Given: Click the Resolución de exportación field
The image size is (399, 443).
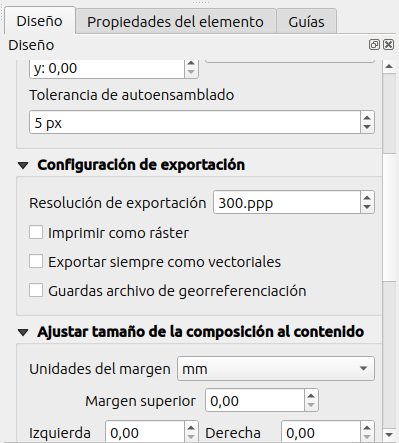Looking at the screenshot, I should point(287,202).
